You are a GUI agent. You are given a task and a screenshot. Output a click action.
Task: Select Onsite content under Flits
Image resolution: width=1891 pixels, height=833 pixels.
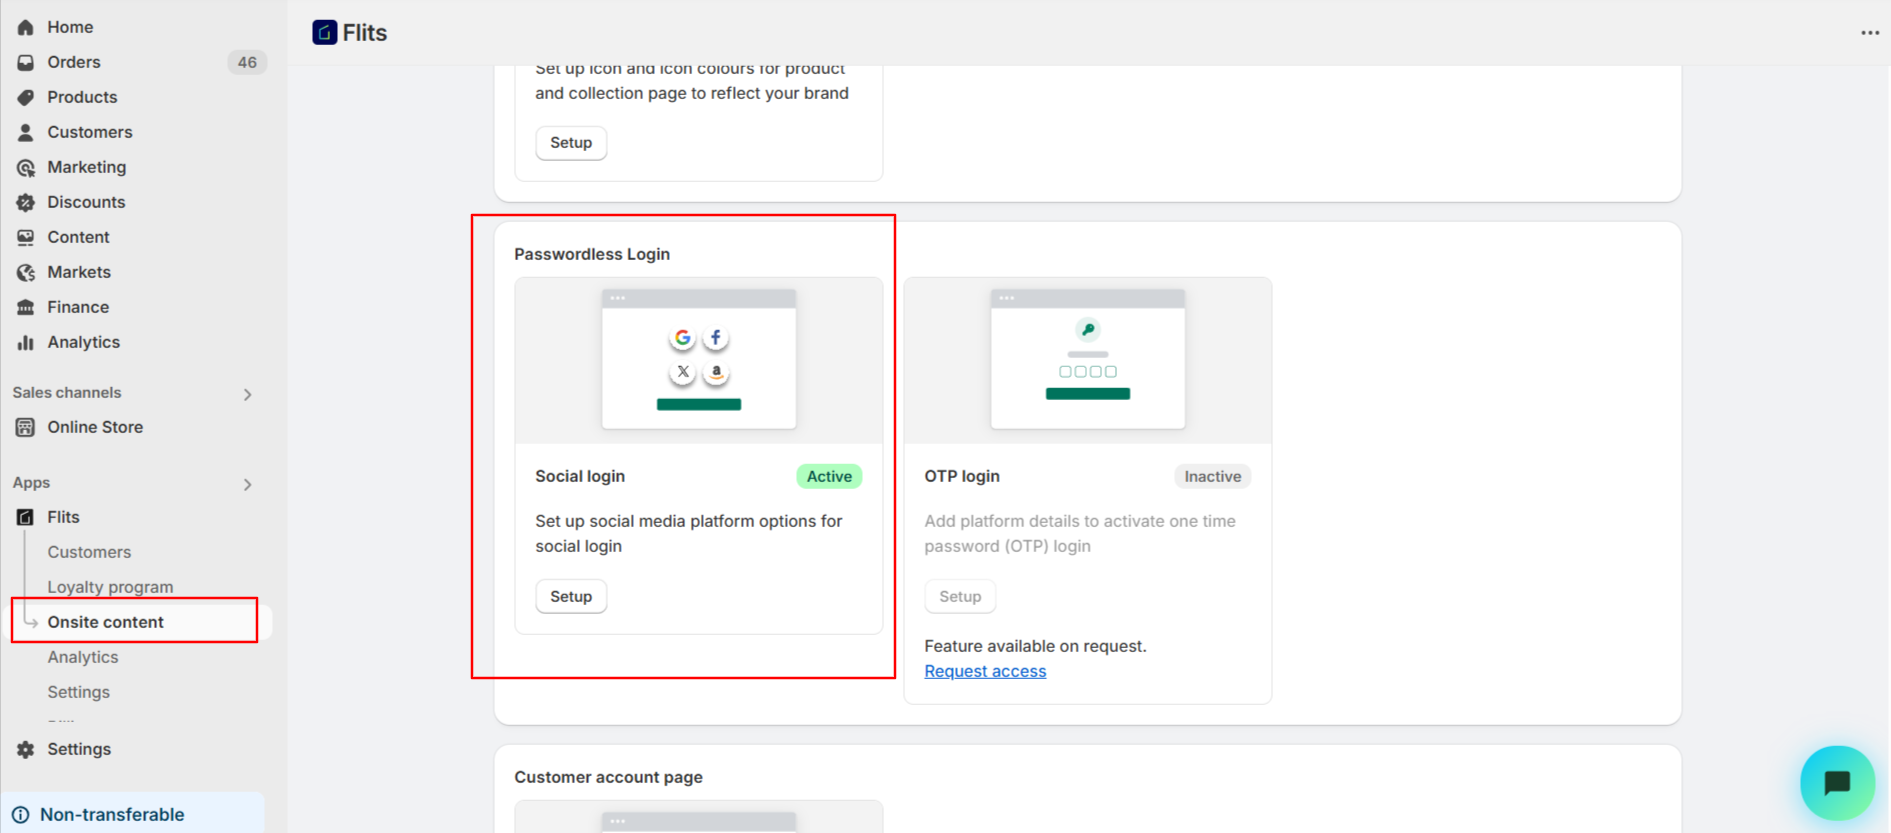click(x=105, y=622)
